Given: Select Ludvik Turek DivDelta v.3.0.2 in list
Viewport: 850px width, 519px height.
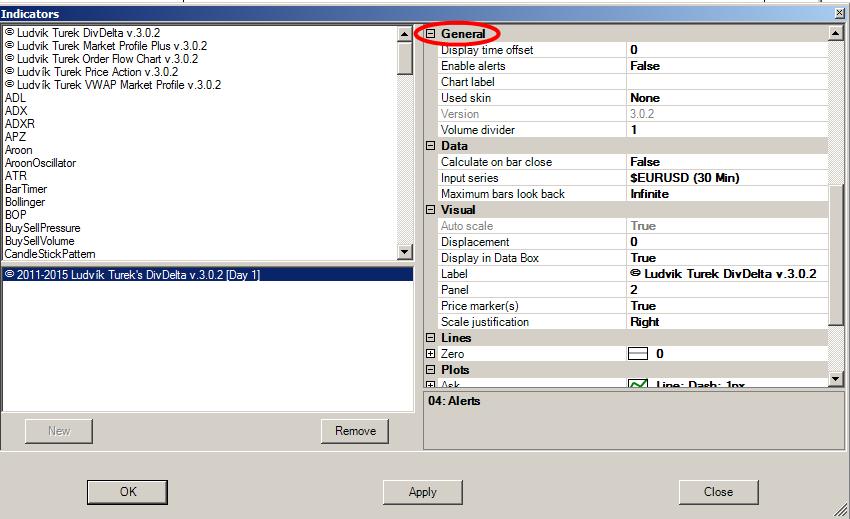Looking at the screenshot, I should pos(83,33).
